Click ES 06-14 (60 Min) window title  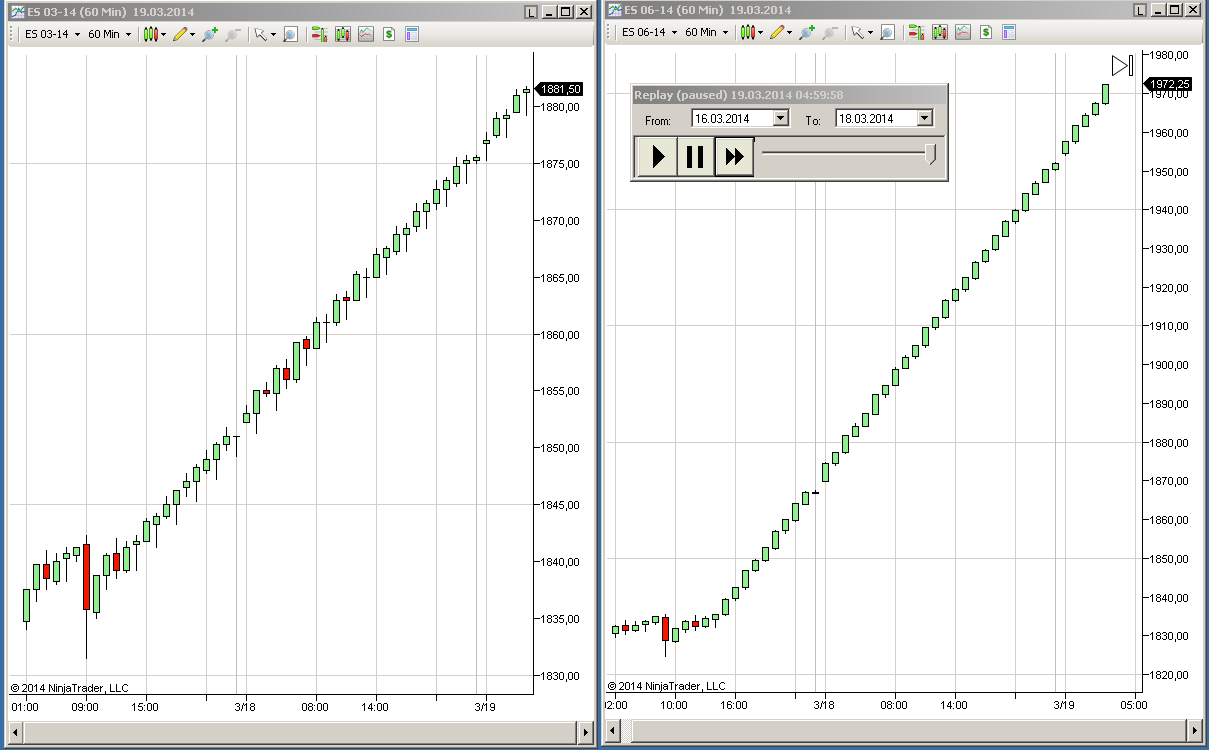point(708,10)
